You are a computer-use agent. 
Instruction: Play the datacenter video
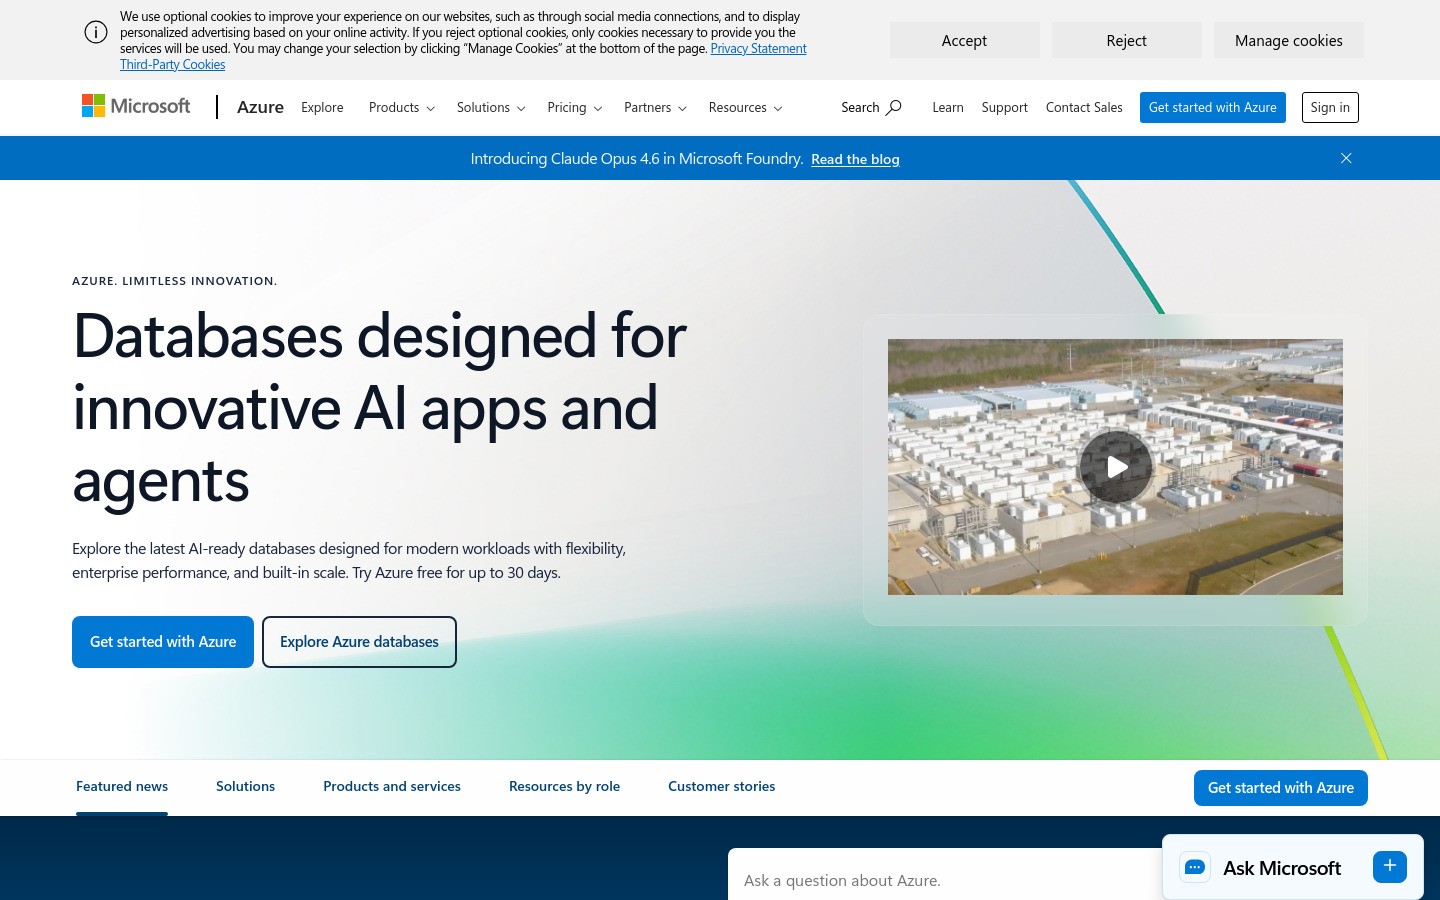pos(1115,467)
